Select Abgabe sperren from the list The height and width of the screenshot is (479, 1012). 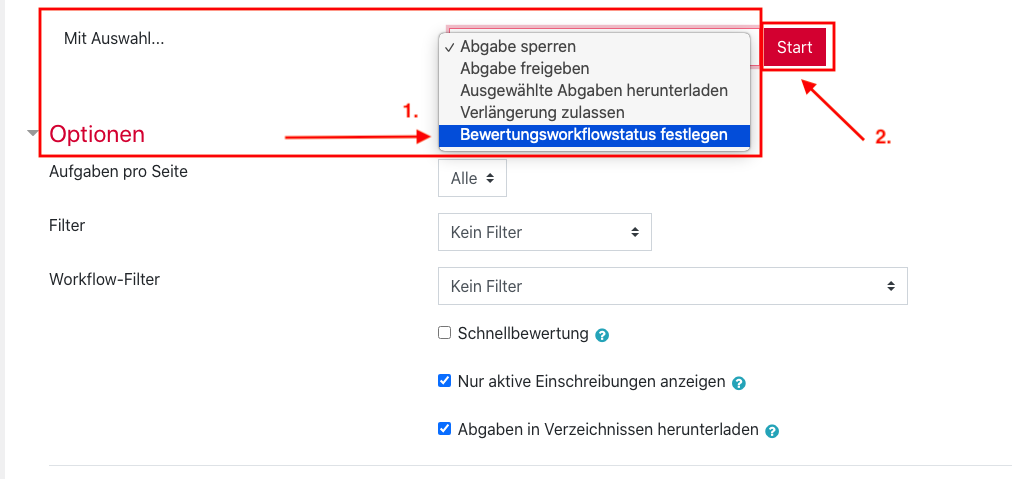tap(517, 47)
